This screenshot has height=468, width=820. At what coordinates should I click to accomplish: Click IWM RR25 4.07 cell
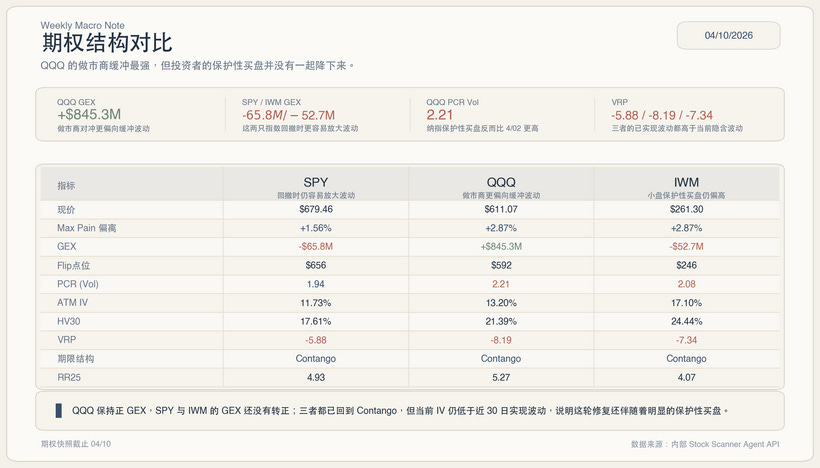[x=686, y=377]
